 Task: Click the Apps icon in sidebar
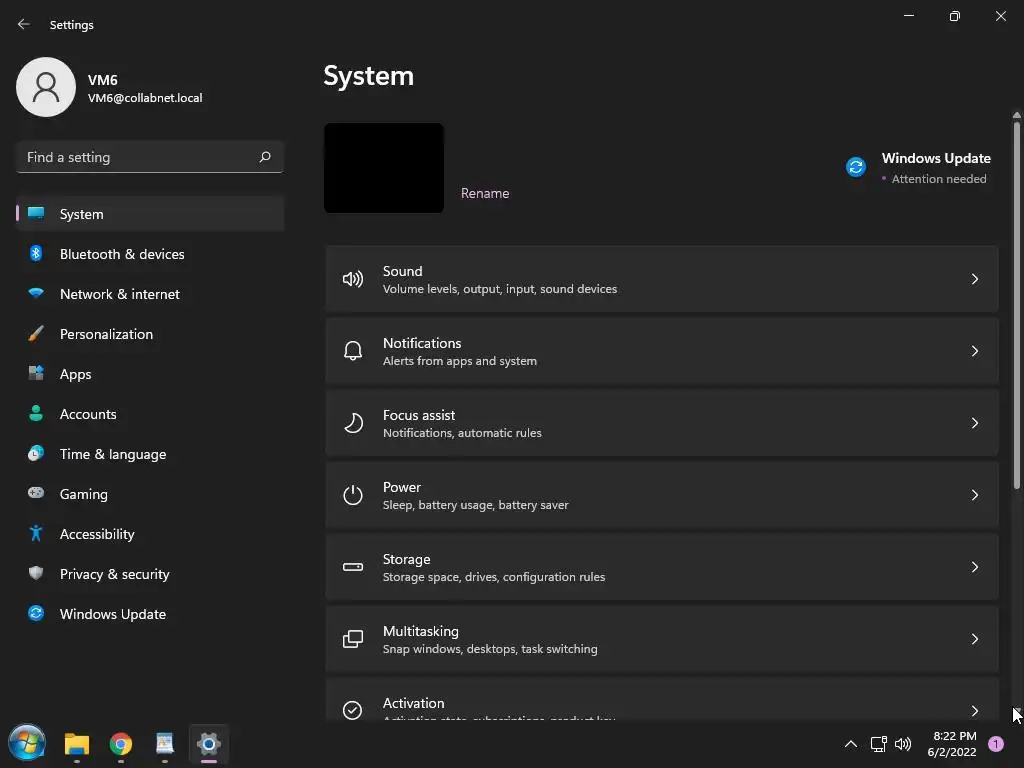36,374
